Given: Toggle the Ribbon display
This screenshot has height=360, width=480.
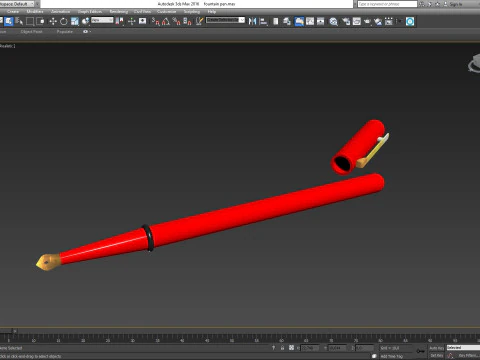Looking at the screenshot, I should [x=299, y=22].
